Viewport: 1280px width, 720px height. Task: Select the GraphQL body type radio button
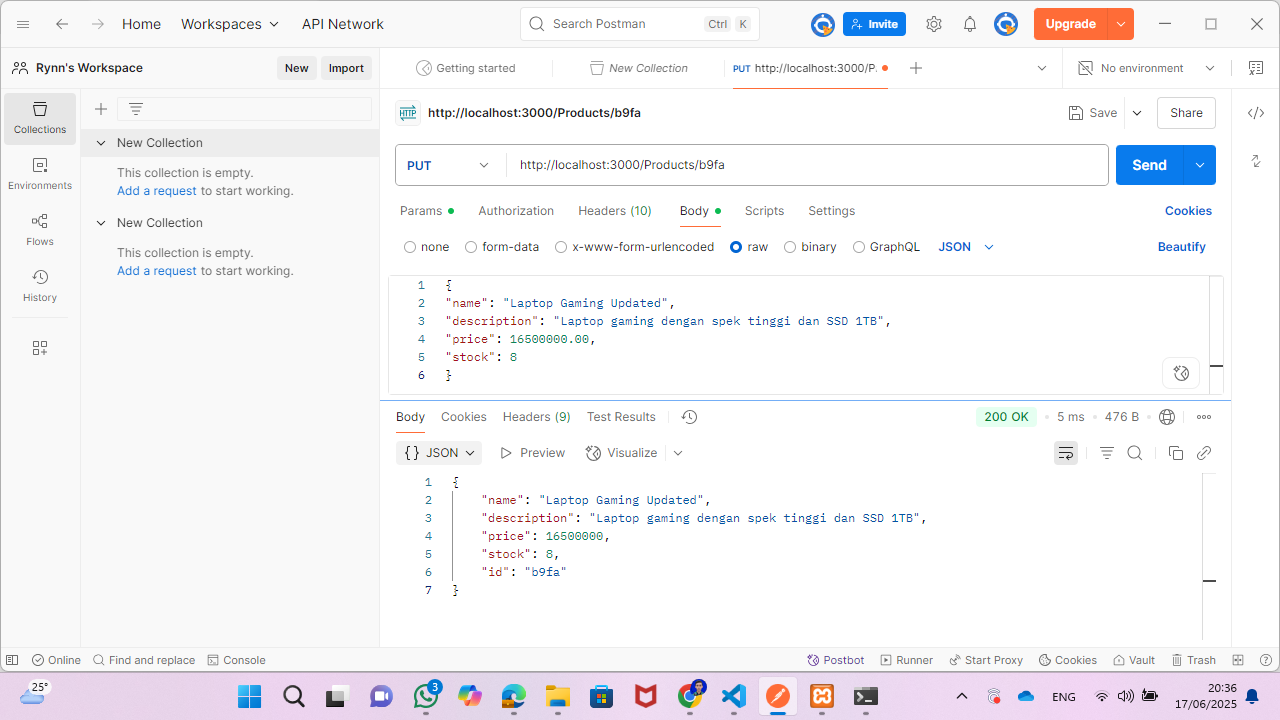tap(859, 247)
